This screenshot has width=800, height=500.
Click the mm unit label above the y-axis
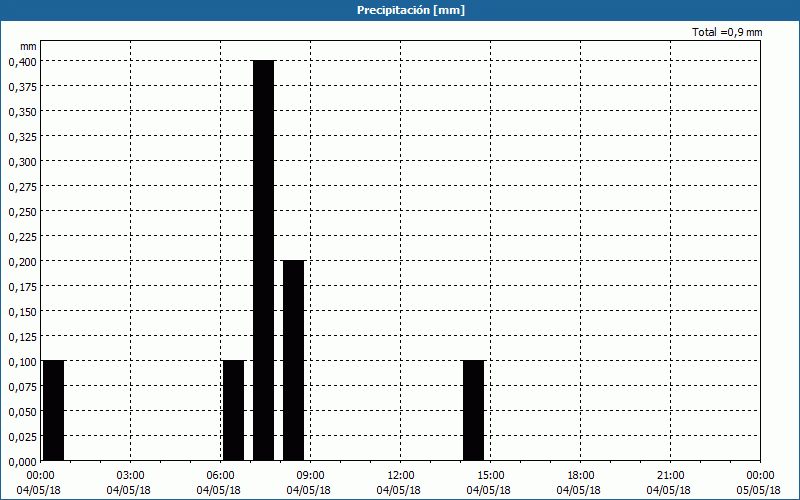28,46
